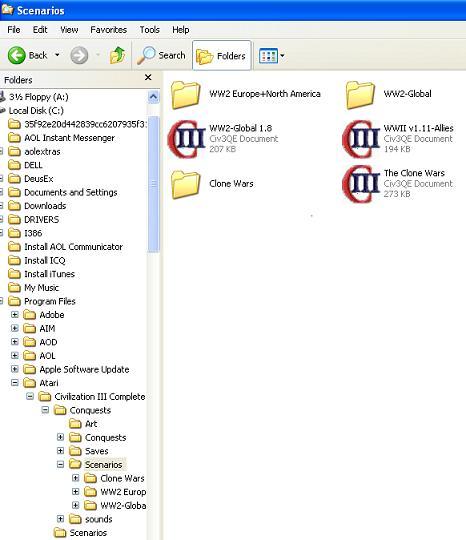Image resolution: width=466 pixels, height=540 pixels.
Task: Collapse the selected Scenarios folder node
Action: pos(60,465)
